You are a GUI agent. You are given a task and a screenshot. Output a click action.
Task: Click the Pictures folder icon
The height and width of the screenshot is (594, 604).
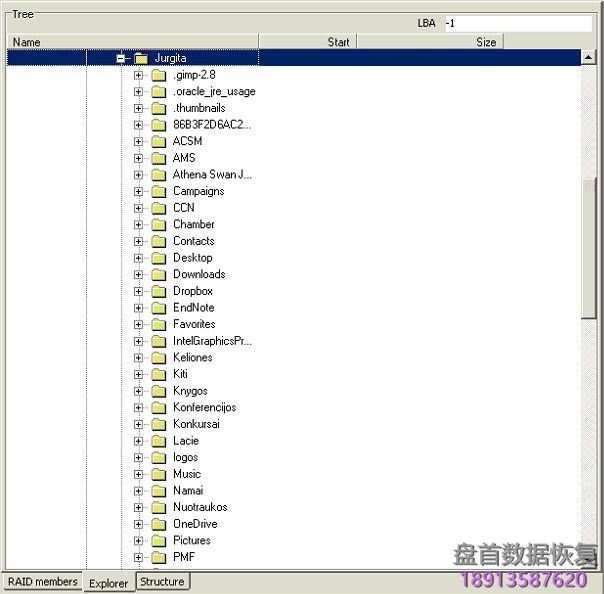pyautogui.click(x=158, y=540)
